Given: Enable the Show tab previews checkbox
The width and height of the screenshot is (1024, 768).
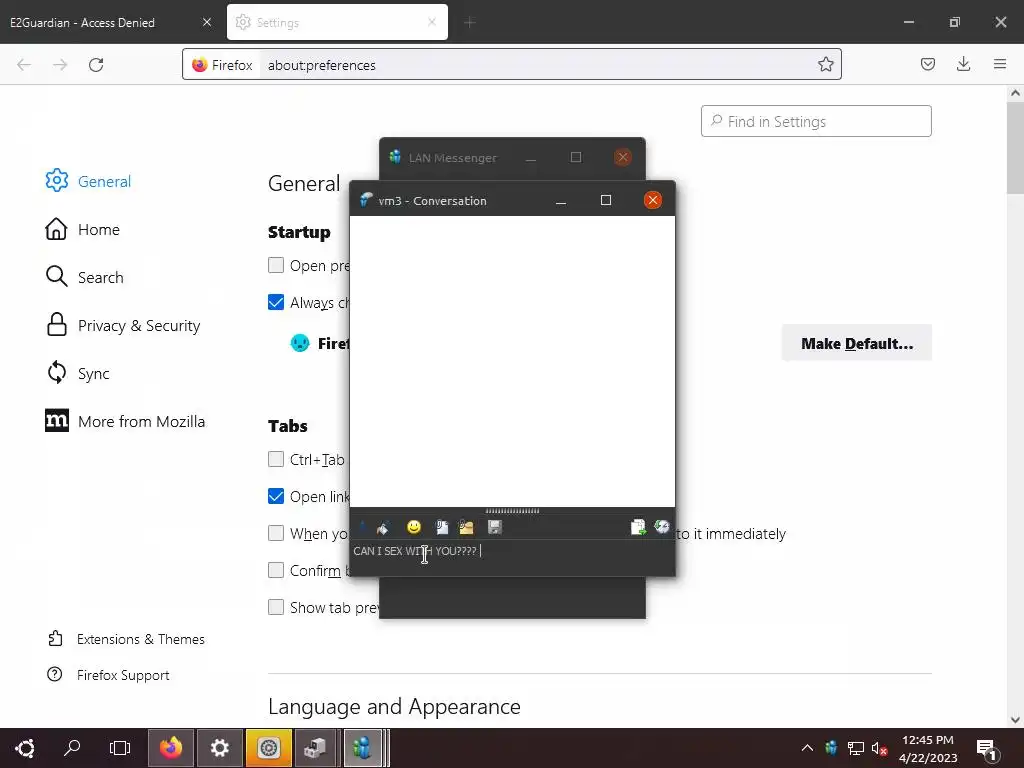Looking at the screenshot, I should pos(276,607).
